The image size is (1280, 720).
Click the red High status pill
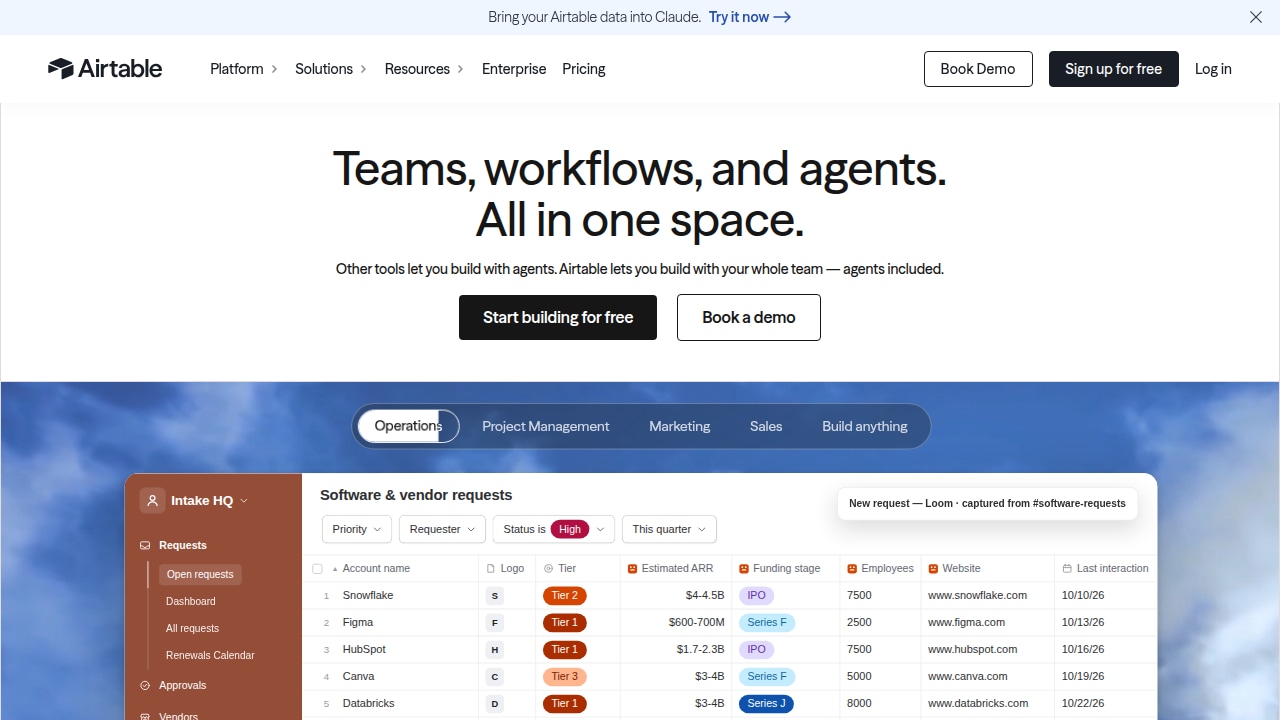point(570,529)
